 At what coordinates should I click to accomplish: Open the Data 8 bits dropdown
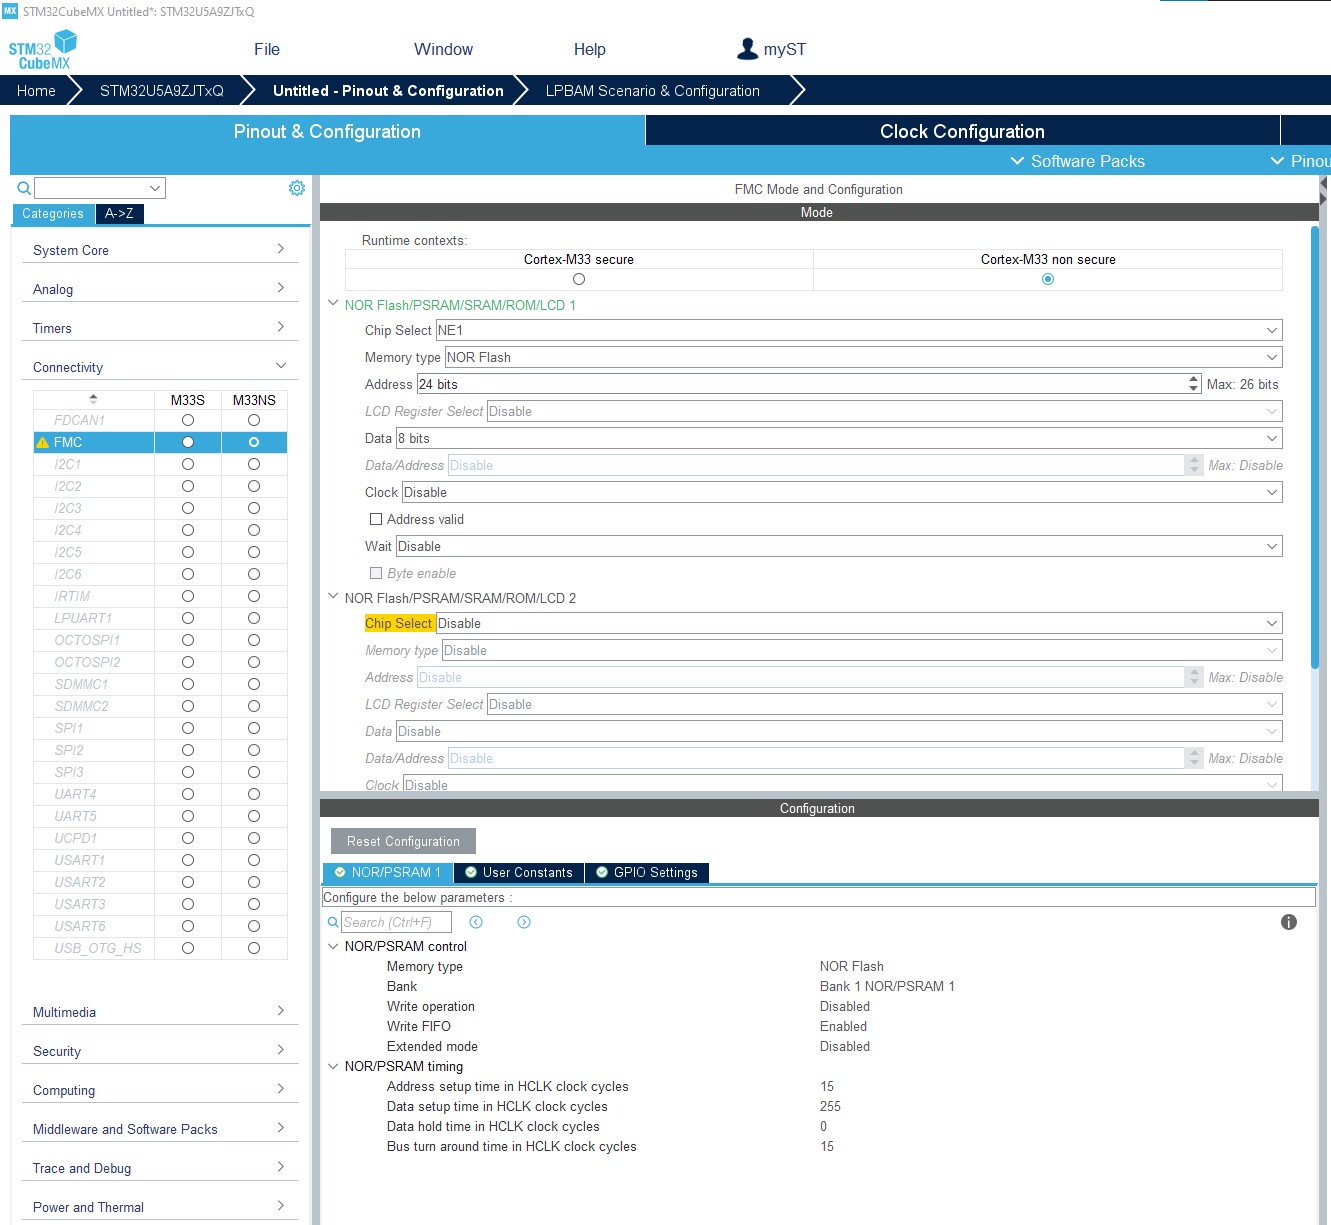point(839,438)
